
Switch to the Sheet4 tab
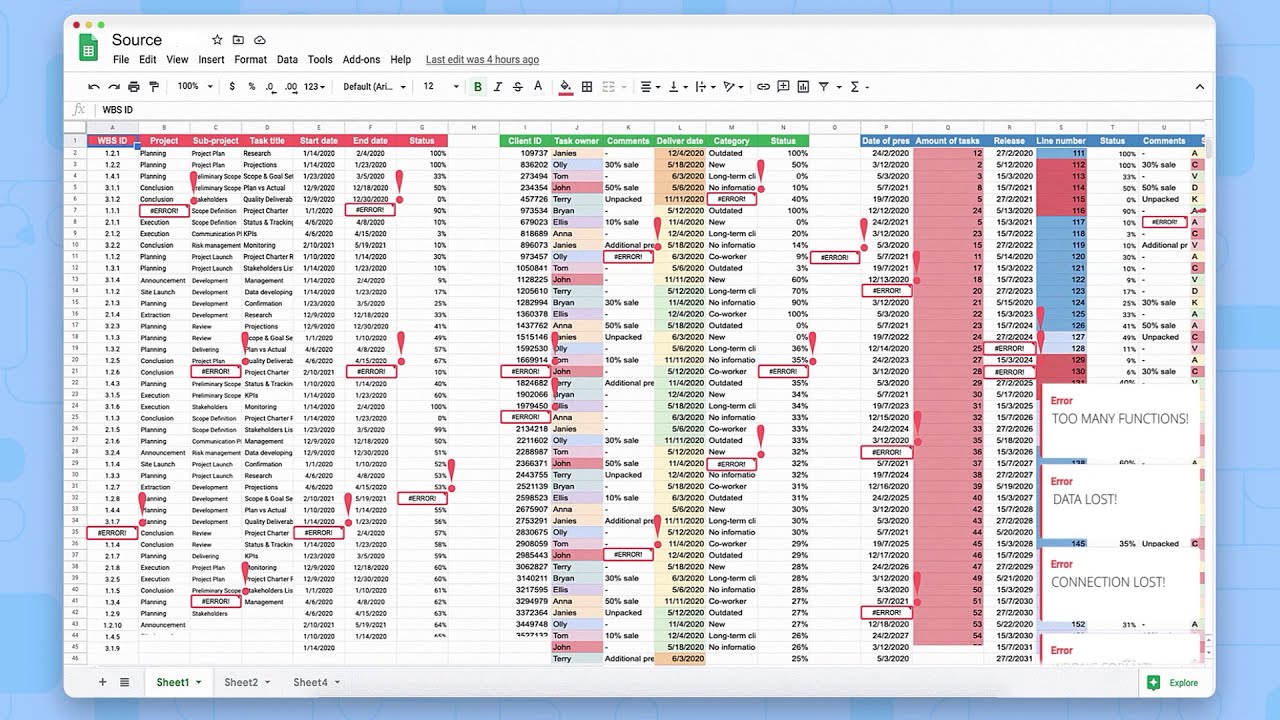(x=310, y=683)
